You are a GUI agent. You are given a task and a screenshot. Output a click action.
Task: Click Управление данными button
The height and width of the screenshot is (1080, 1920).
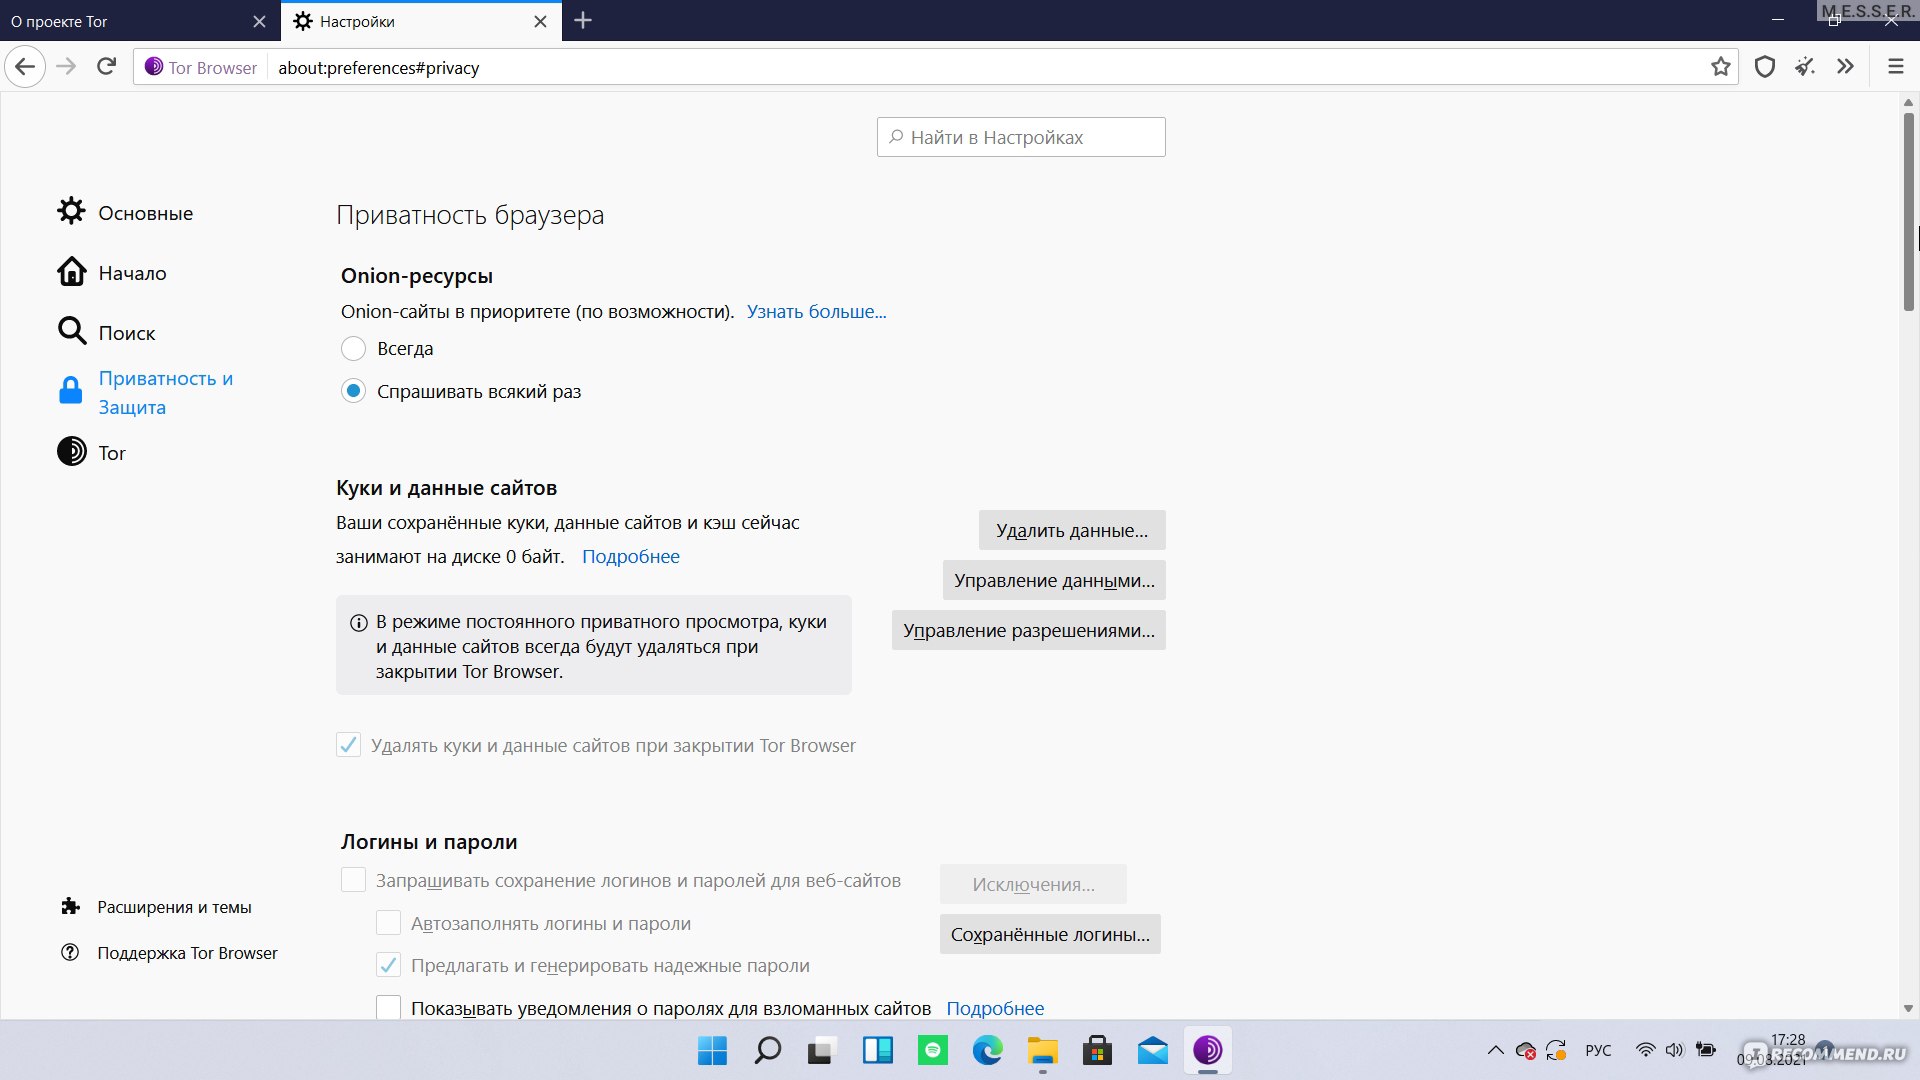(x=1054, y=580)
